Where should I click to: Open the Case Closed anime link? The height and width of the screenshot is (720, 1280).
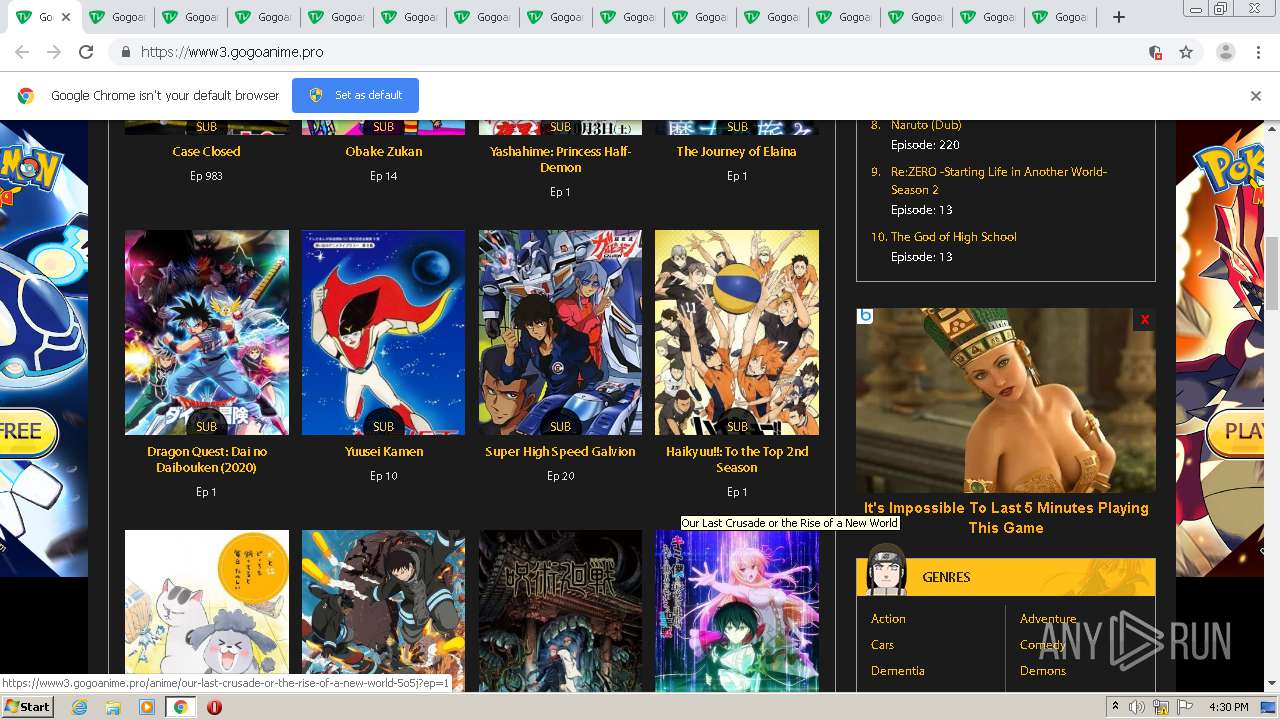tap(206, 152)
